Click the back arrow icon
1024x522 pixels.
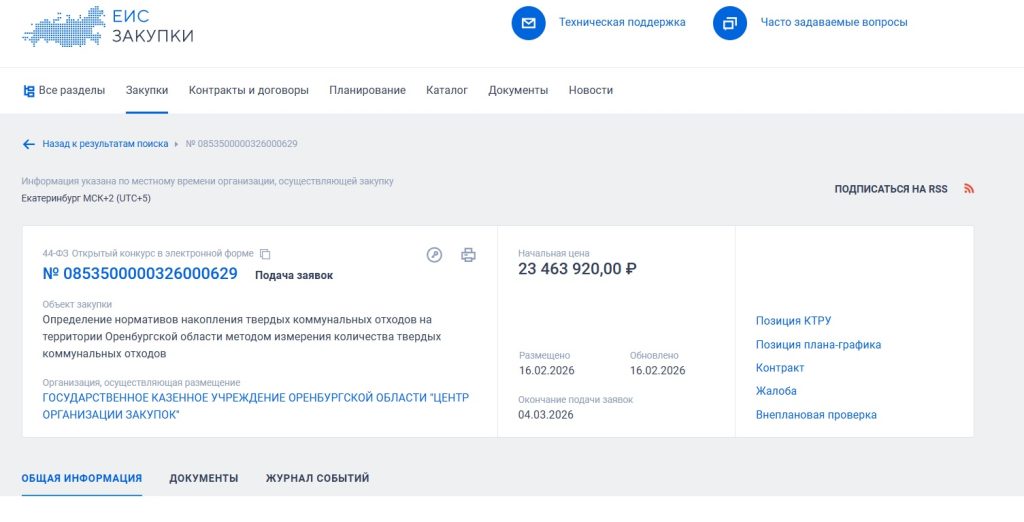pos(29,144)
